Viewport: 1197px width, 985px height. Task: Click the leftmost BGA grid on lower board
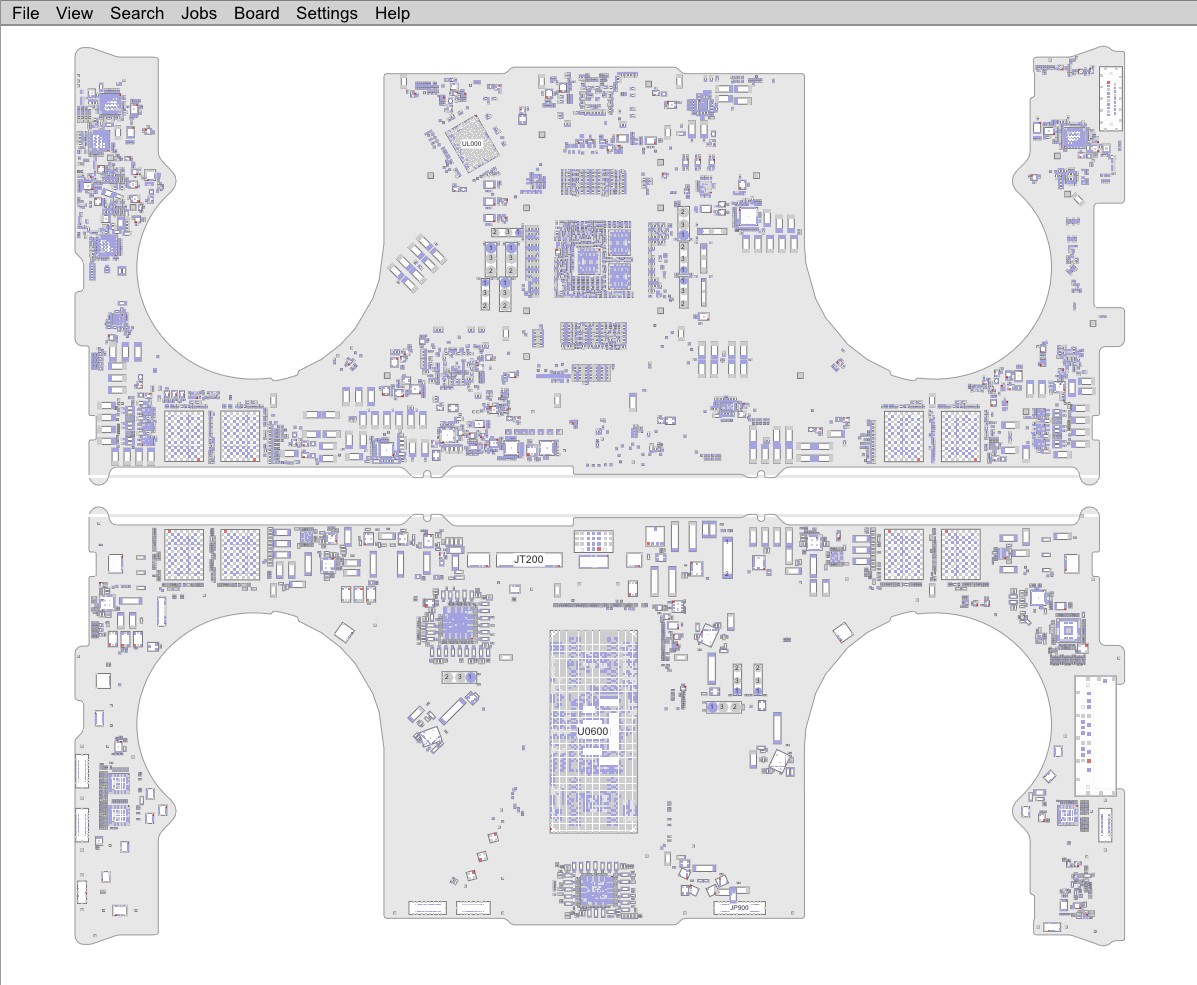tap(184, 551)
